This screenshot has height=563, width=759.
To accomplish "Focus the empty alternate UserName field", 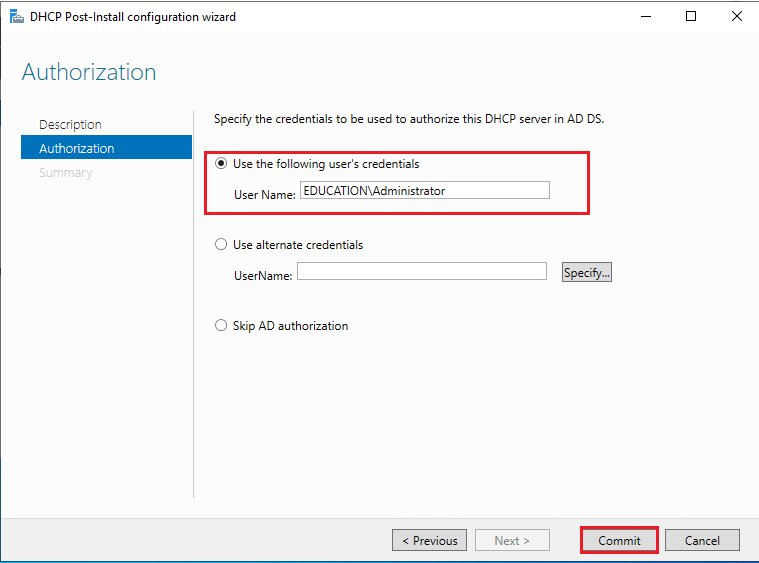I will click(422, 271).
